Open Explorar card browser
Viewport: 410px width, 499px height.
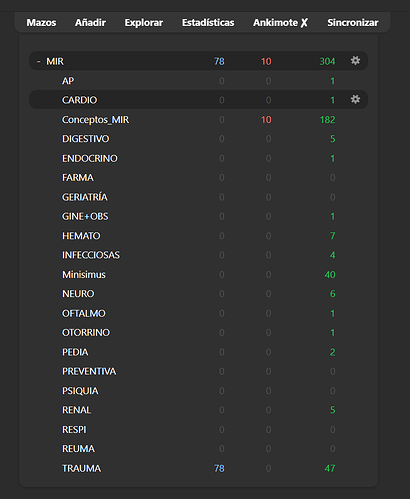click(x=144, y=23)
